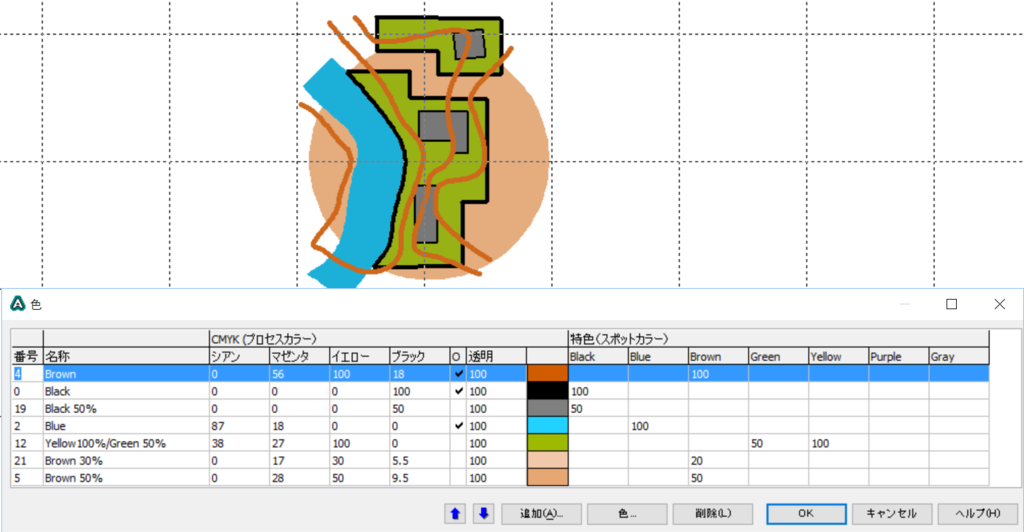Open the 色... color picker button
This screenshot has width=1024, height=532.
click(x=627, y=514)
